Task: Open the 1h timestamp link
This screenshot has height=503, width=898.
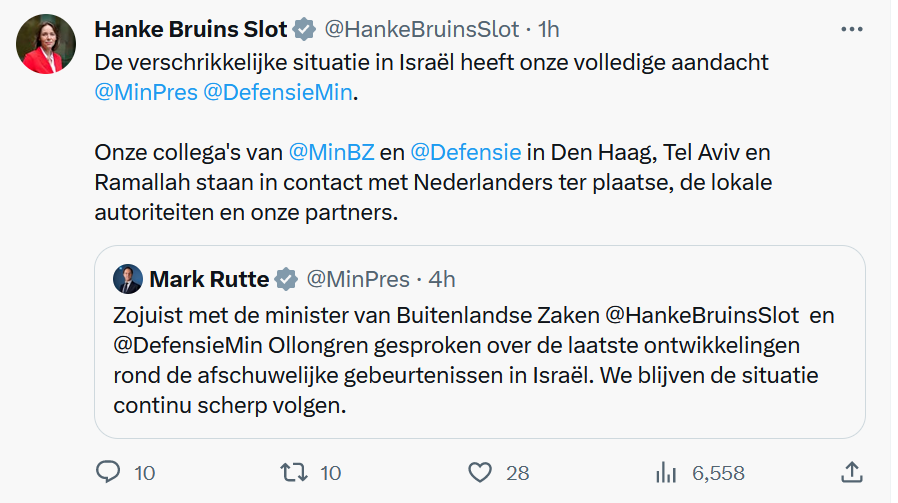Action: click(x=549, y=29)
